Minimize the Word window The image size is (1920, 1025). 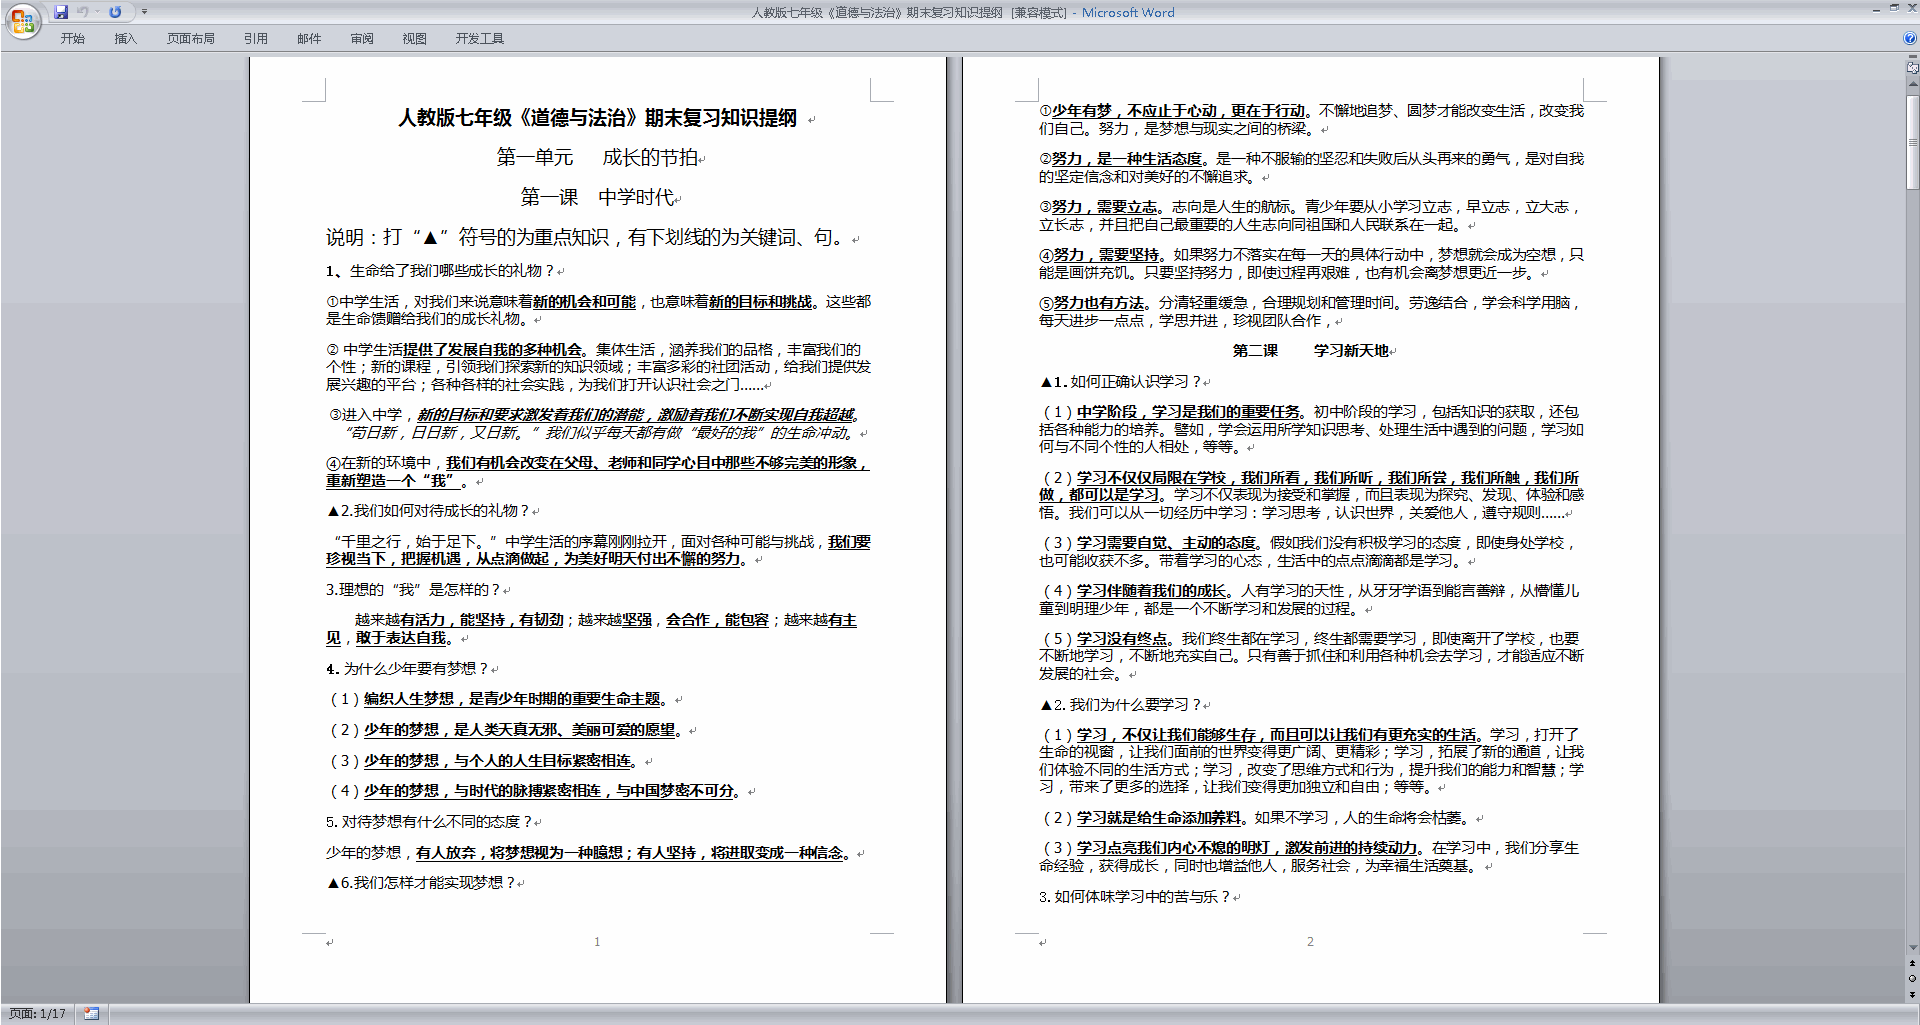tap(1876, 9)
